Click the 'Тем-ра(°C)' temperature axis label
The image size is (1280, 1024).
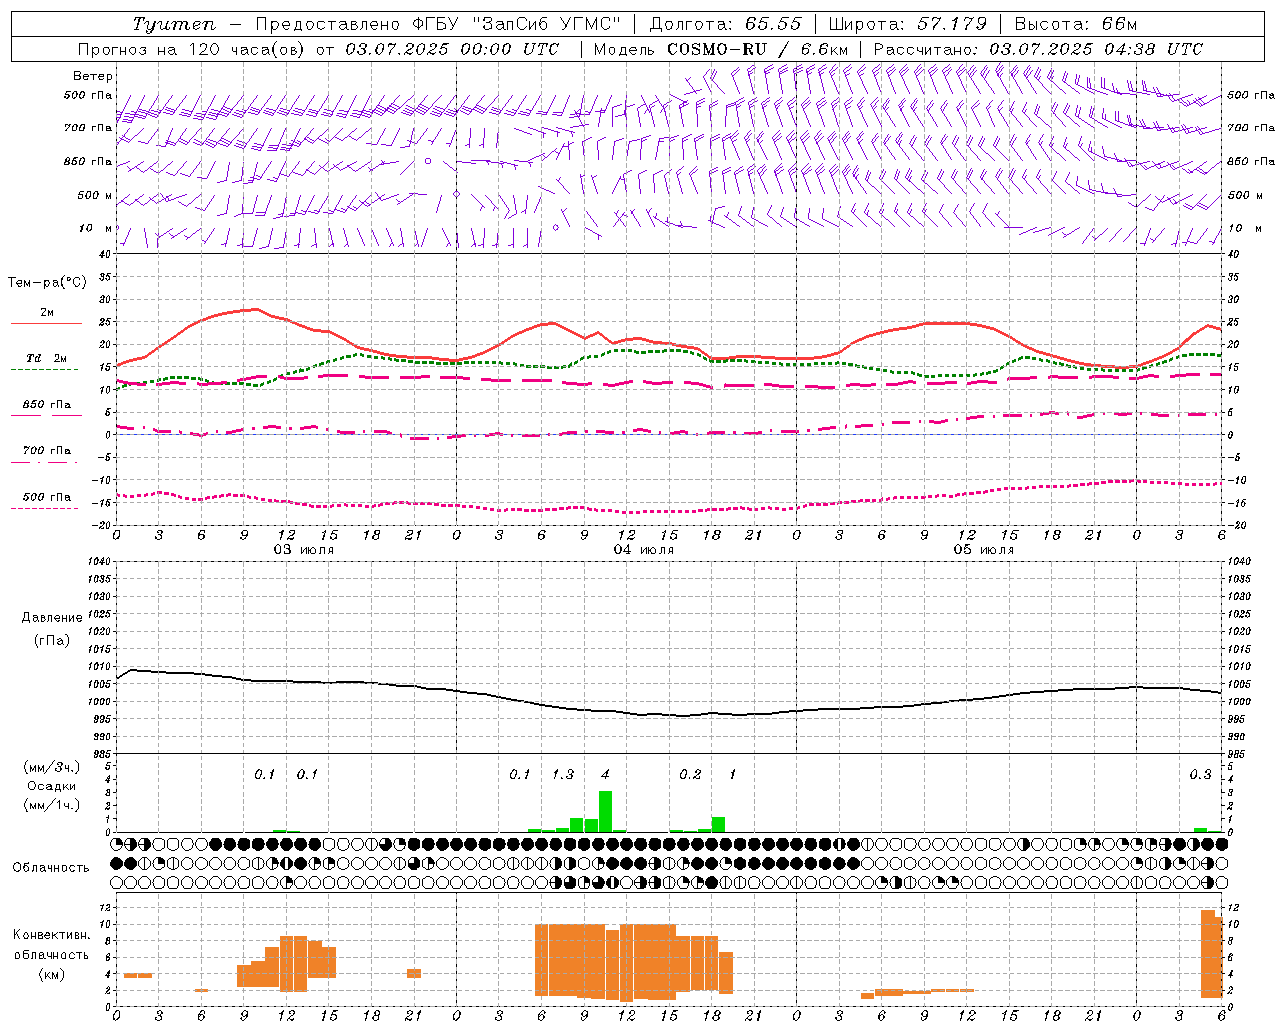point(47,283)
